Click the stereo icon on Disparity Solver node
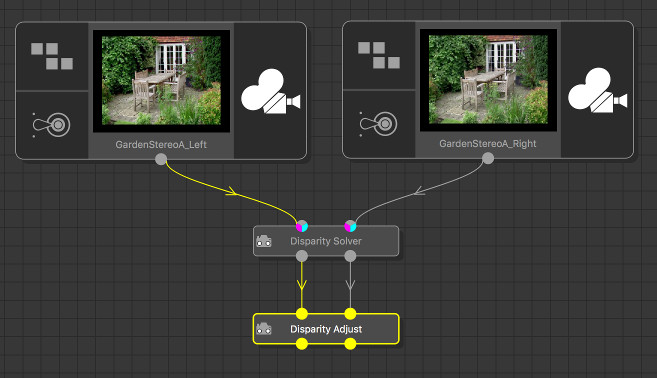Screen dimensions: 657x378 [264, 241]
